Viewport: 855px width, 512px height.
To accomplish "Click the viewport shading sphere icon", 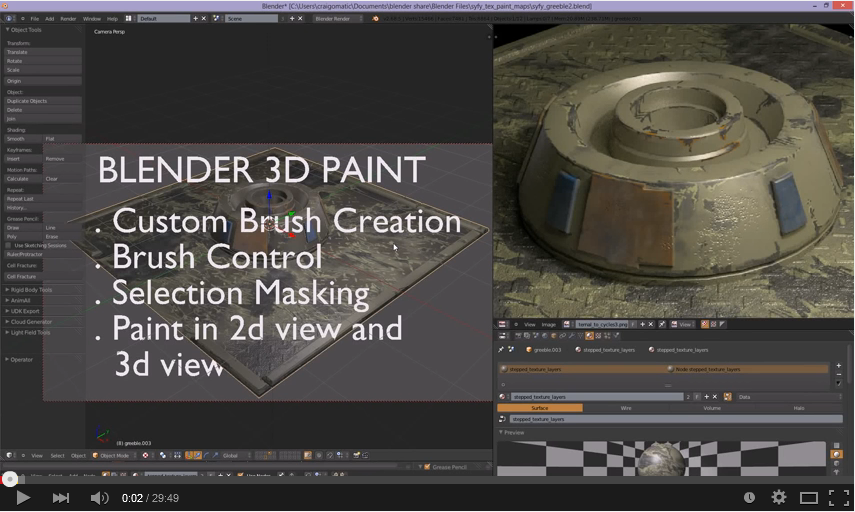I will 146,455.
